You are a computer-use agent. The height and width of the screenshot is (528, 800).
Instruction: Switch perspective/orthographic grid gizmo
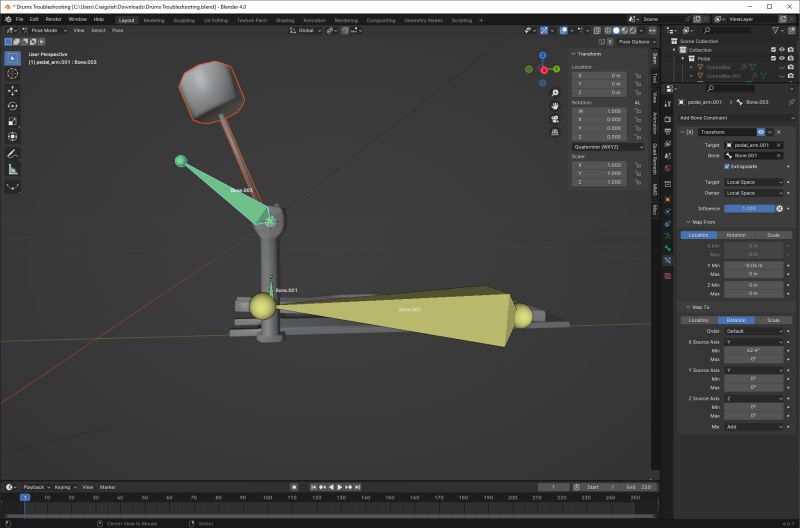[x=555, y=132]
